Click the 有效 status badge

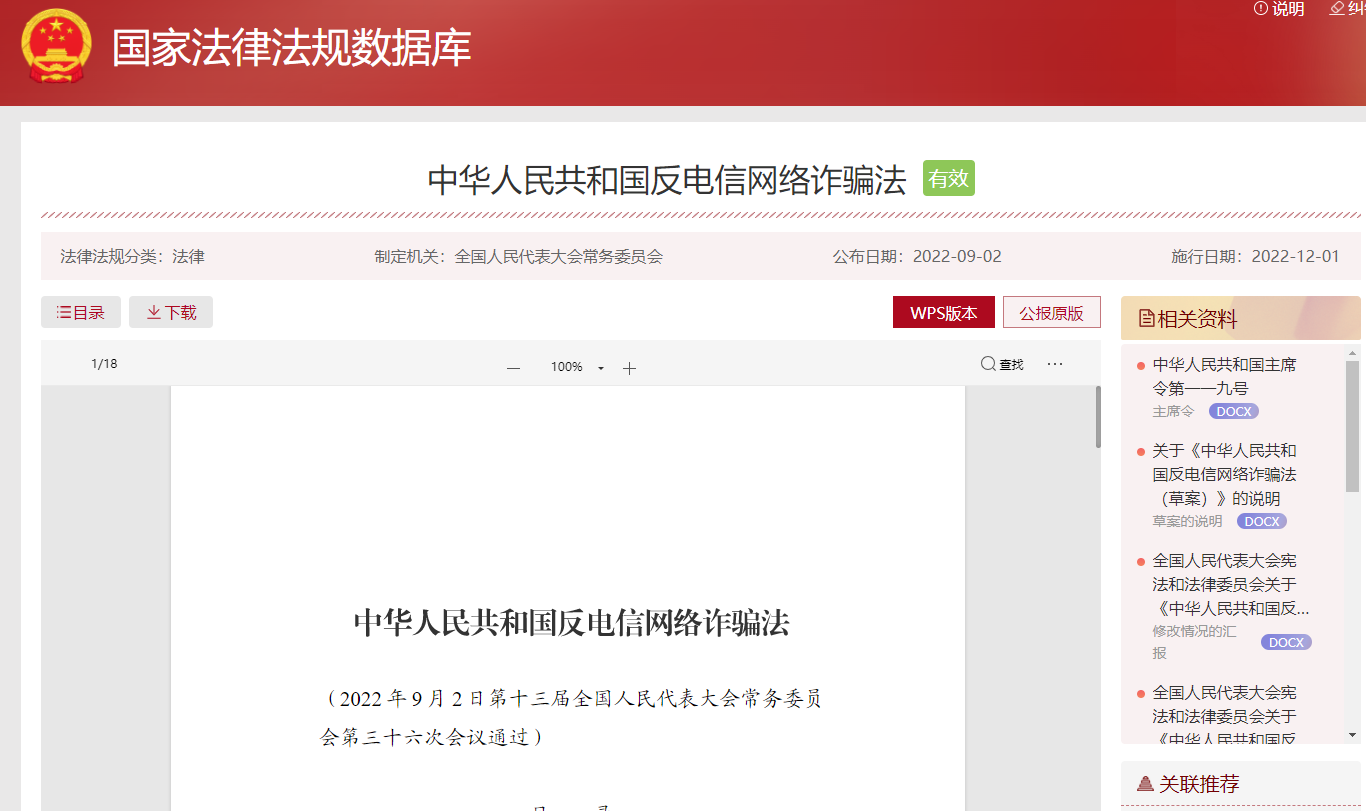(948, 179)
